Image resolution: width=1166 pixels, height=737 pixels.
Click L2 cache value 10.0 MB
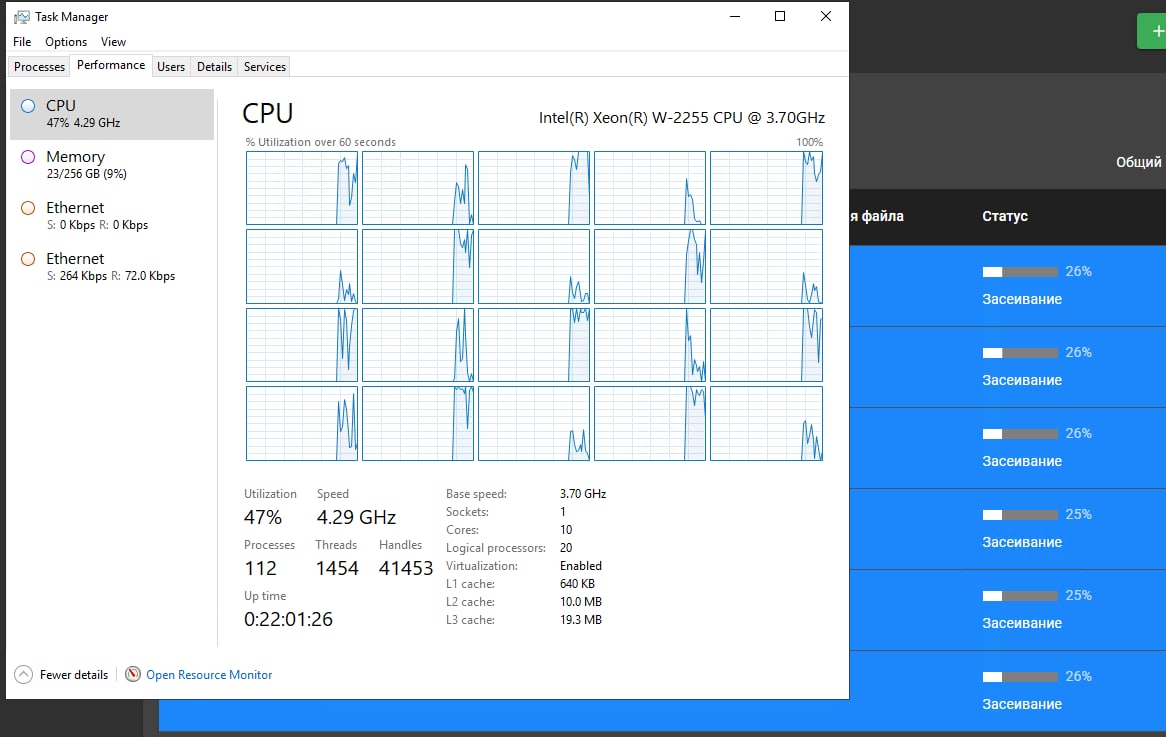(581, 602)
